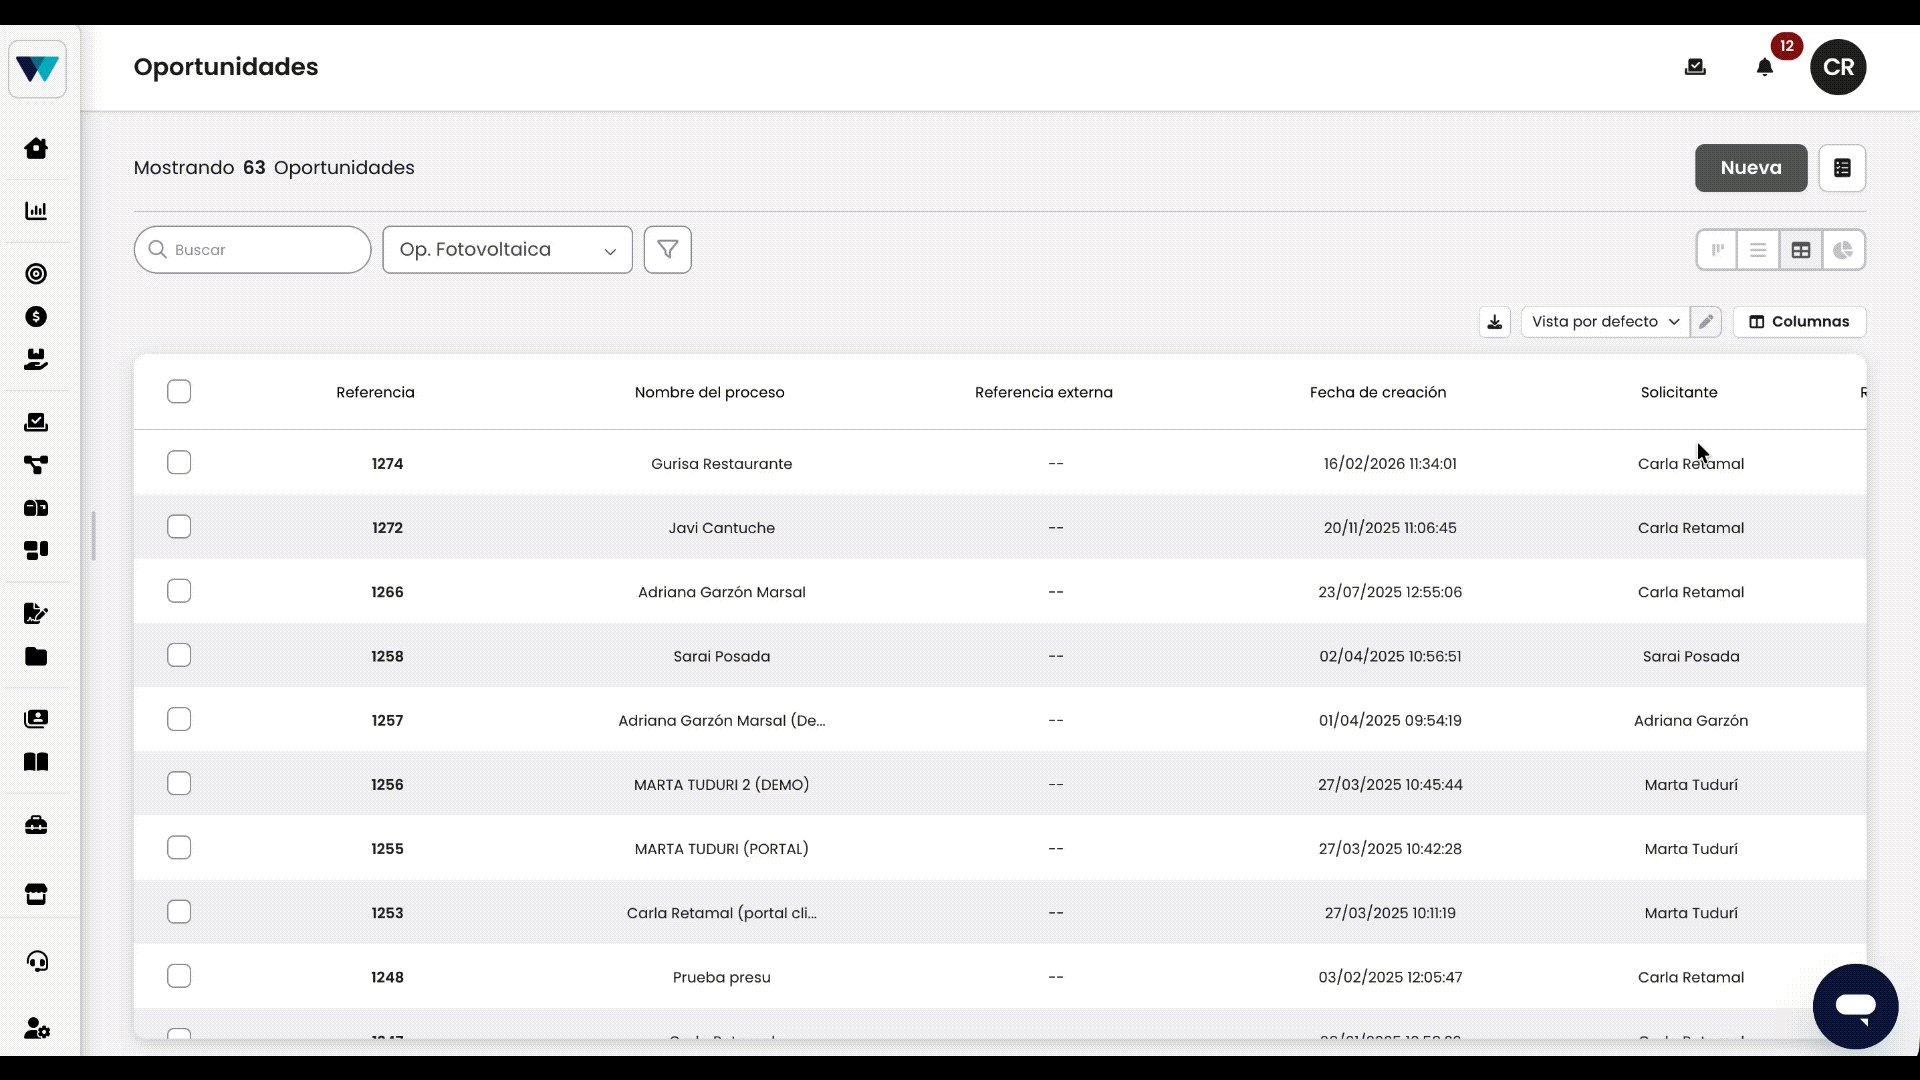The width and height of the screenshot is (1920, 1080).
Task: Open the Vista por defecto dropdown
Action: coord(1605,322)
